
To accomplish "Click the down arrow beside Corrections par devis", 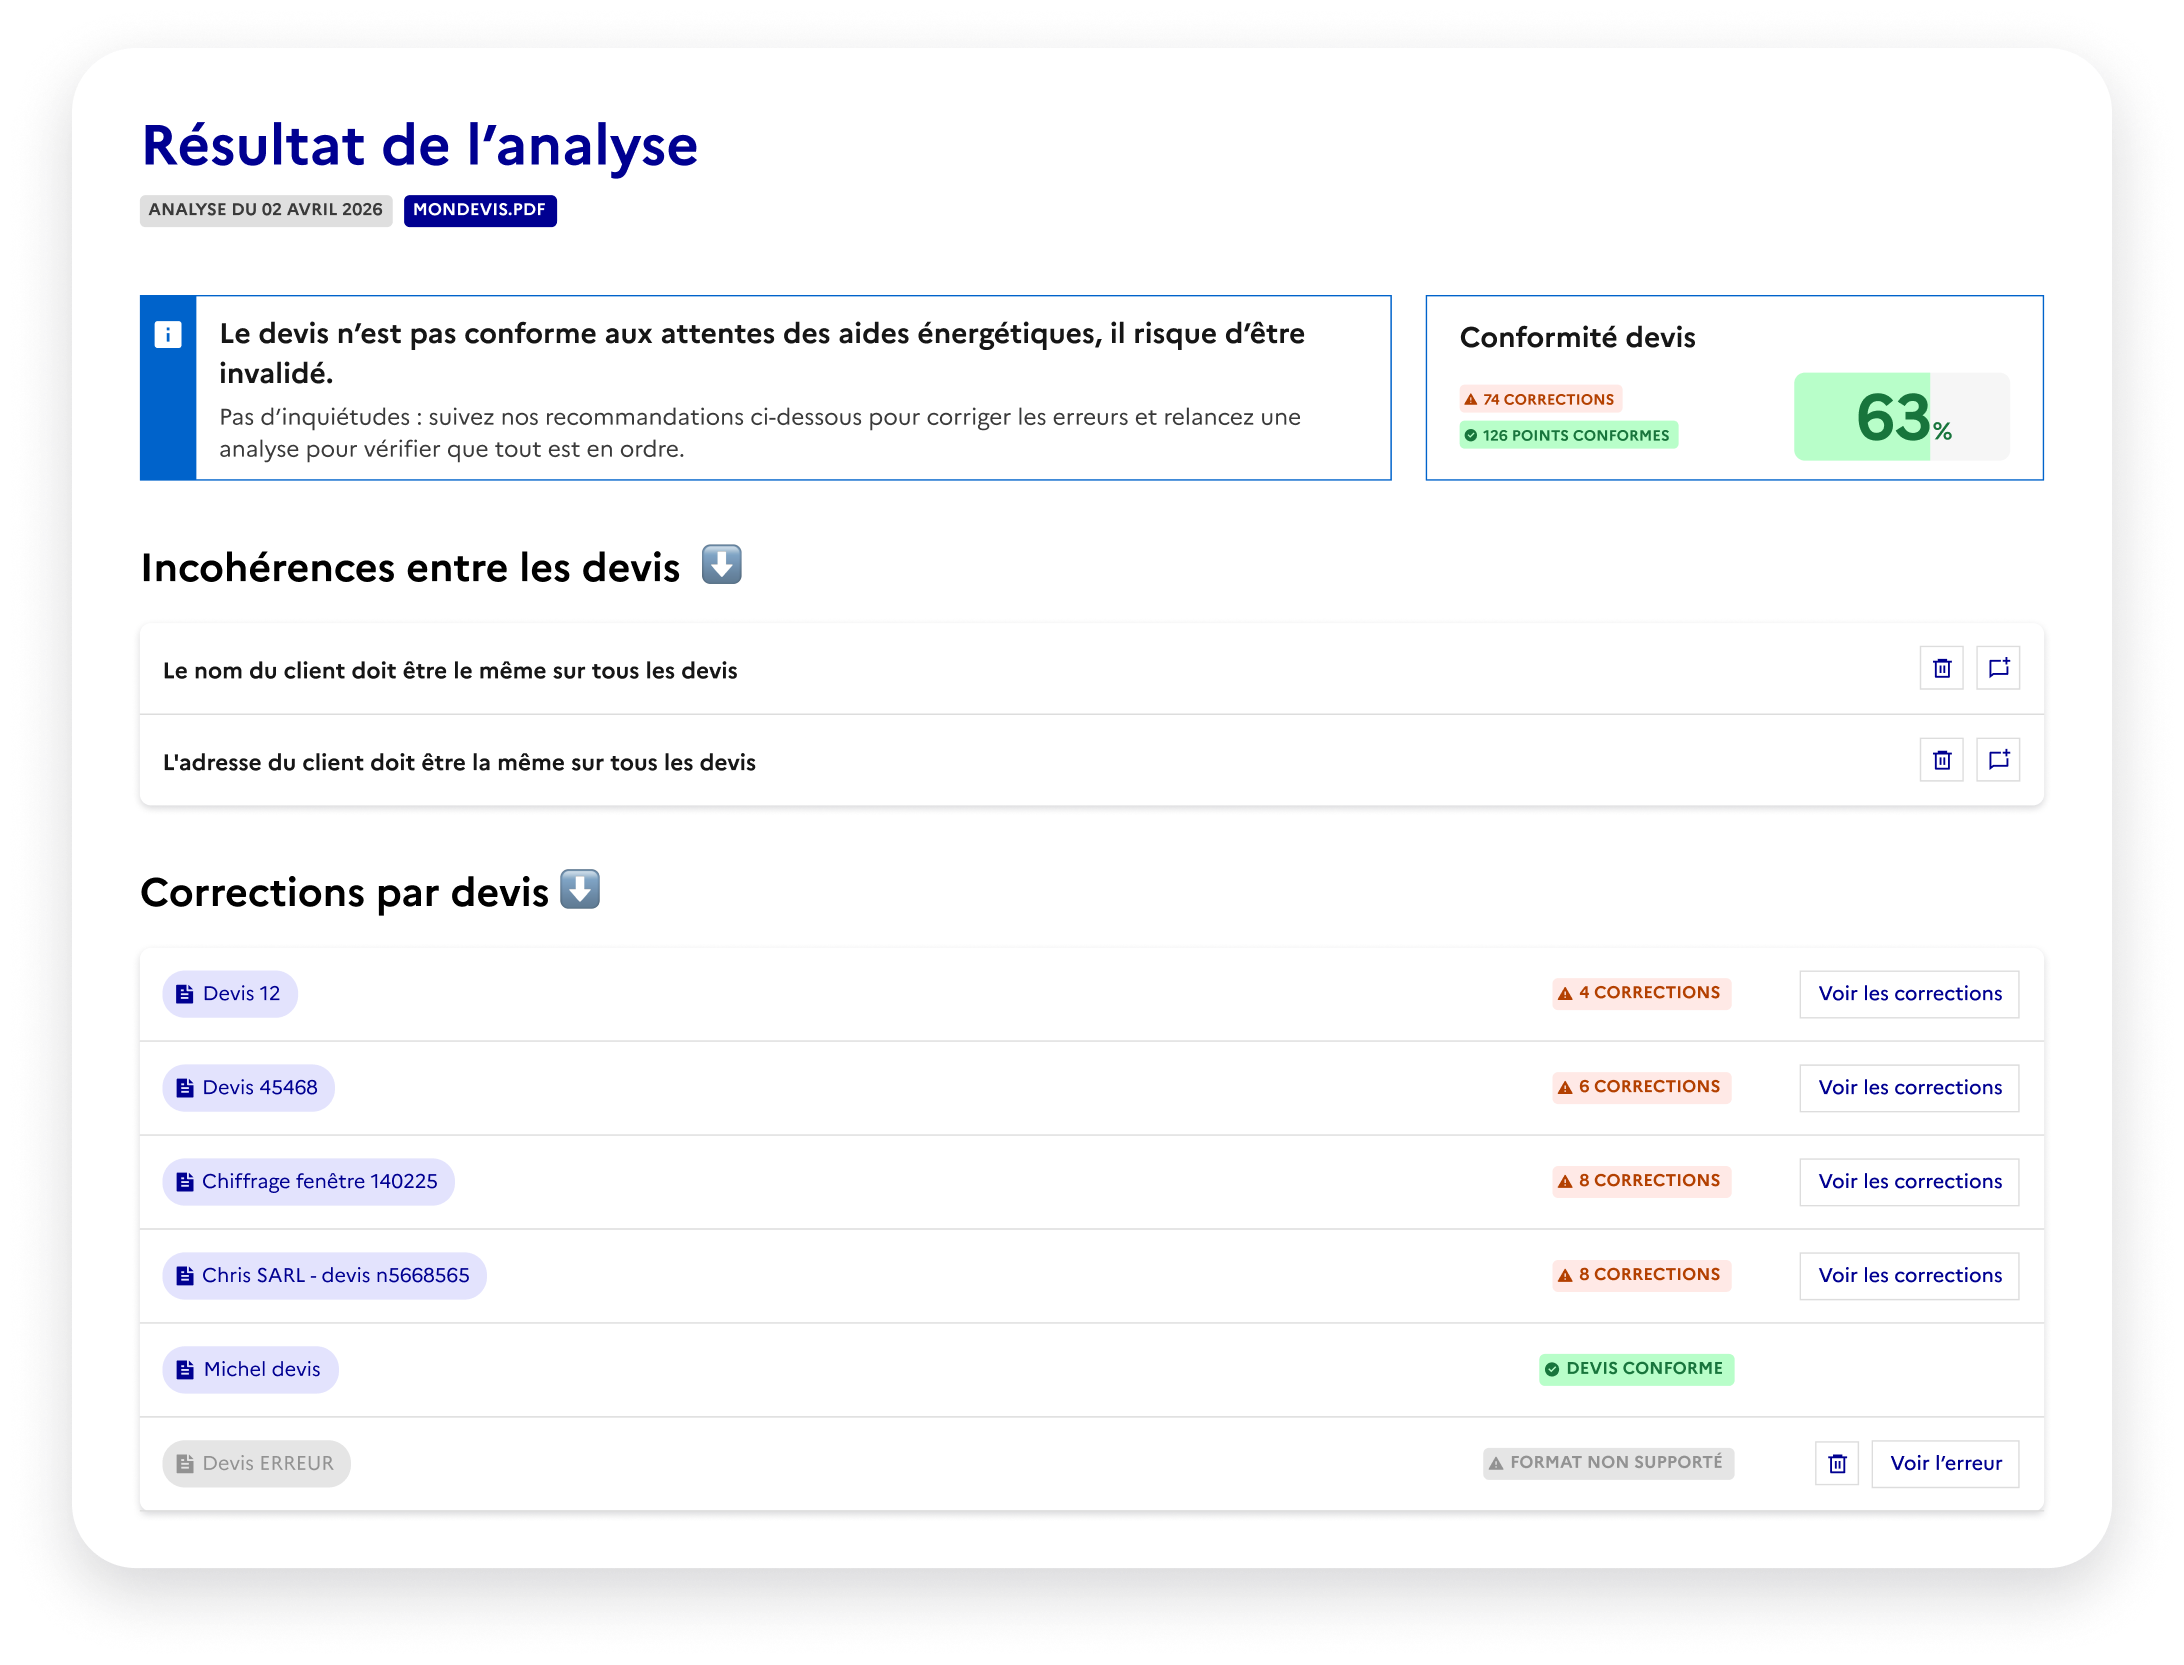I will coord(580,889).
